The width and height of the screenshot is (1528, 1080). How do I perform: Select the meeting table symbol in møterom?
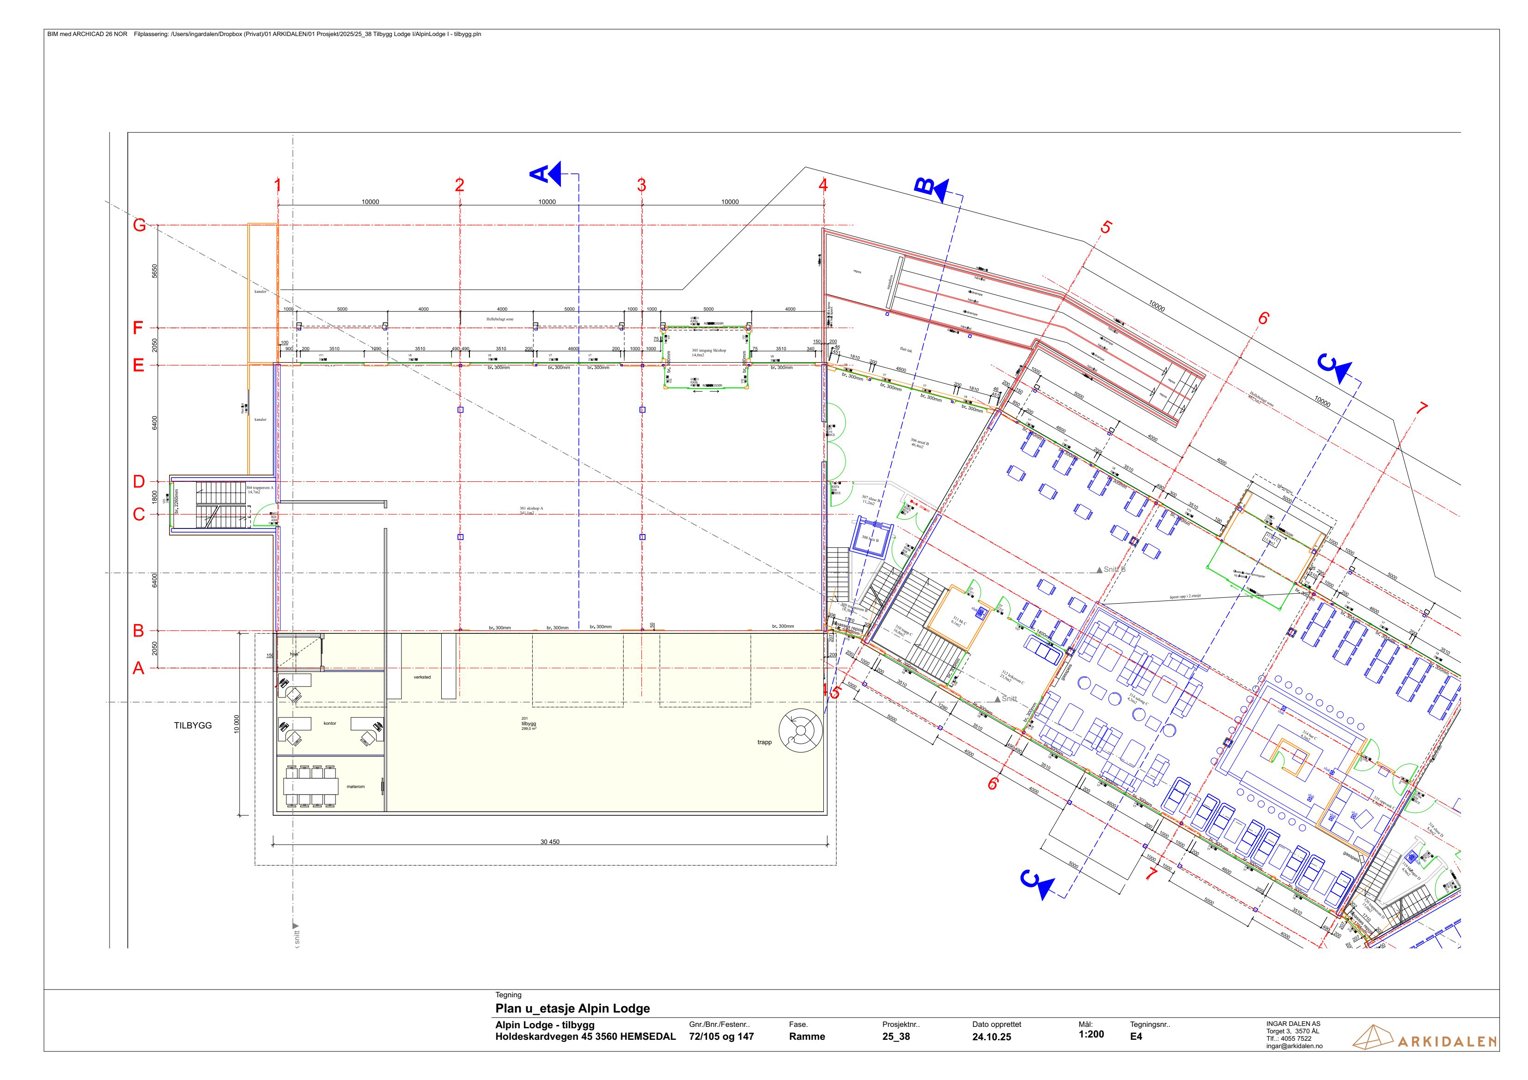pos(309,786)
